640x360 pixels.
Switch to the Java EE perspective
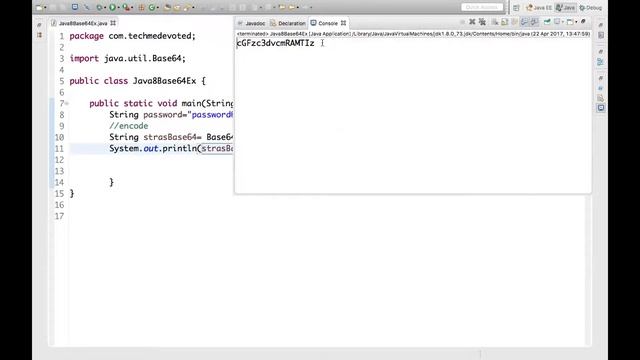pyautogui.click(x=539, y=8)
